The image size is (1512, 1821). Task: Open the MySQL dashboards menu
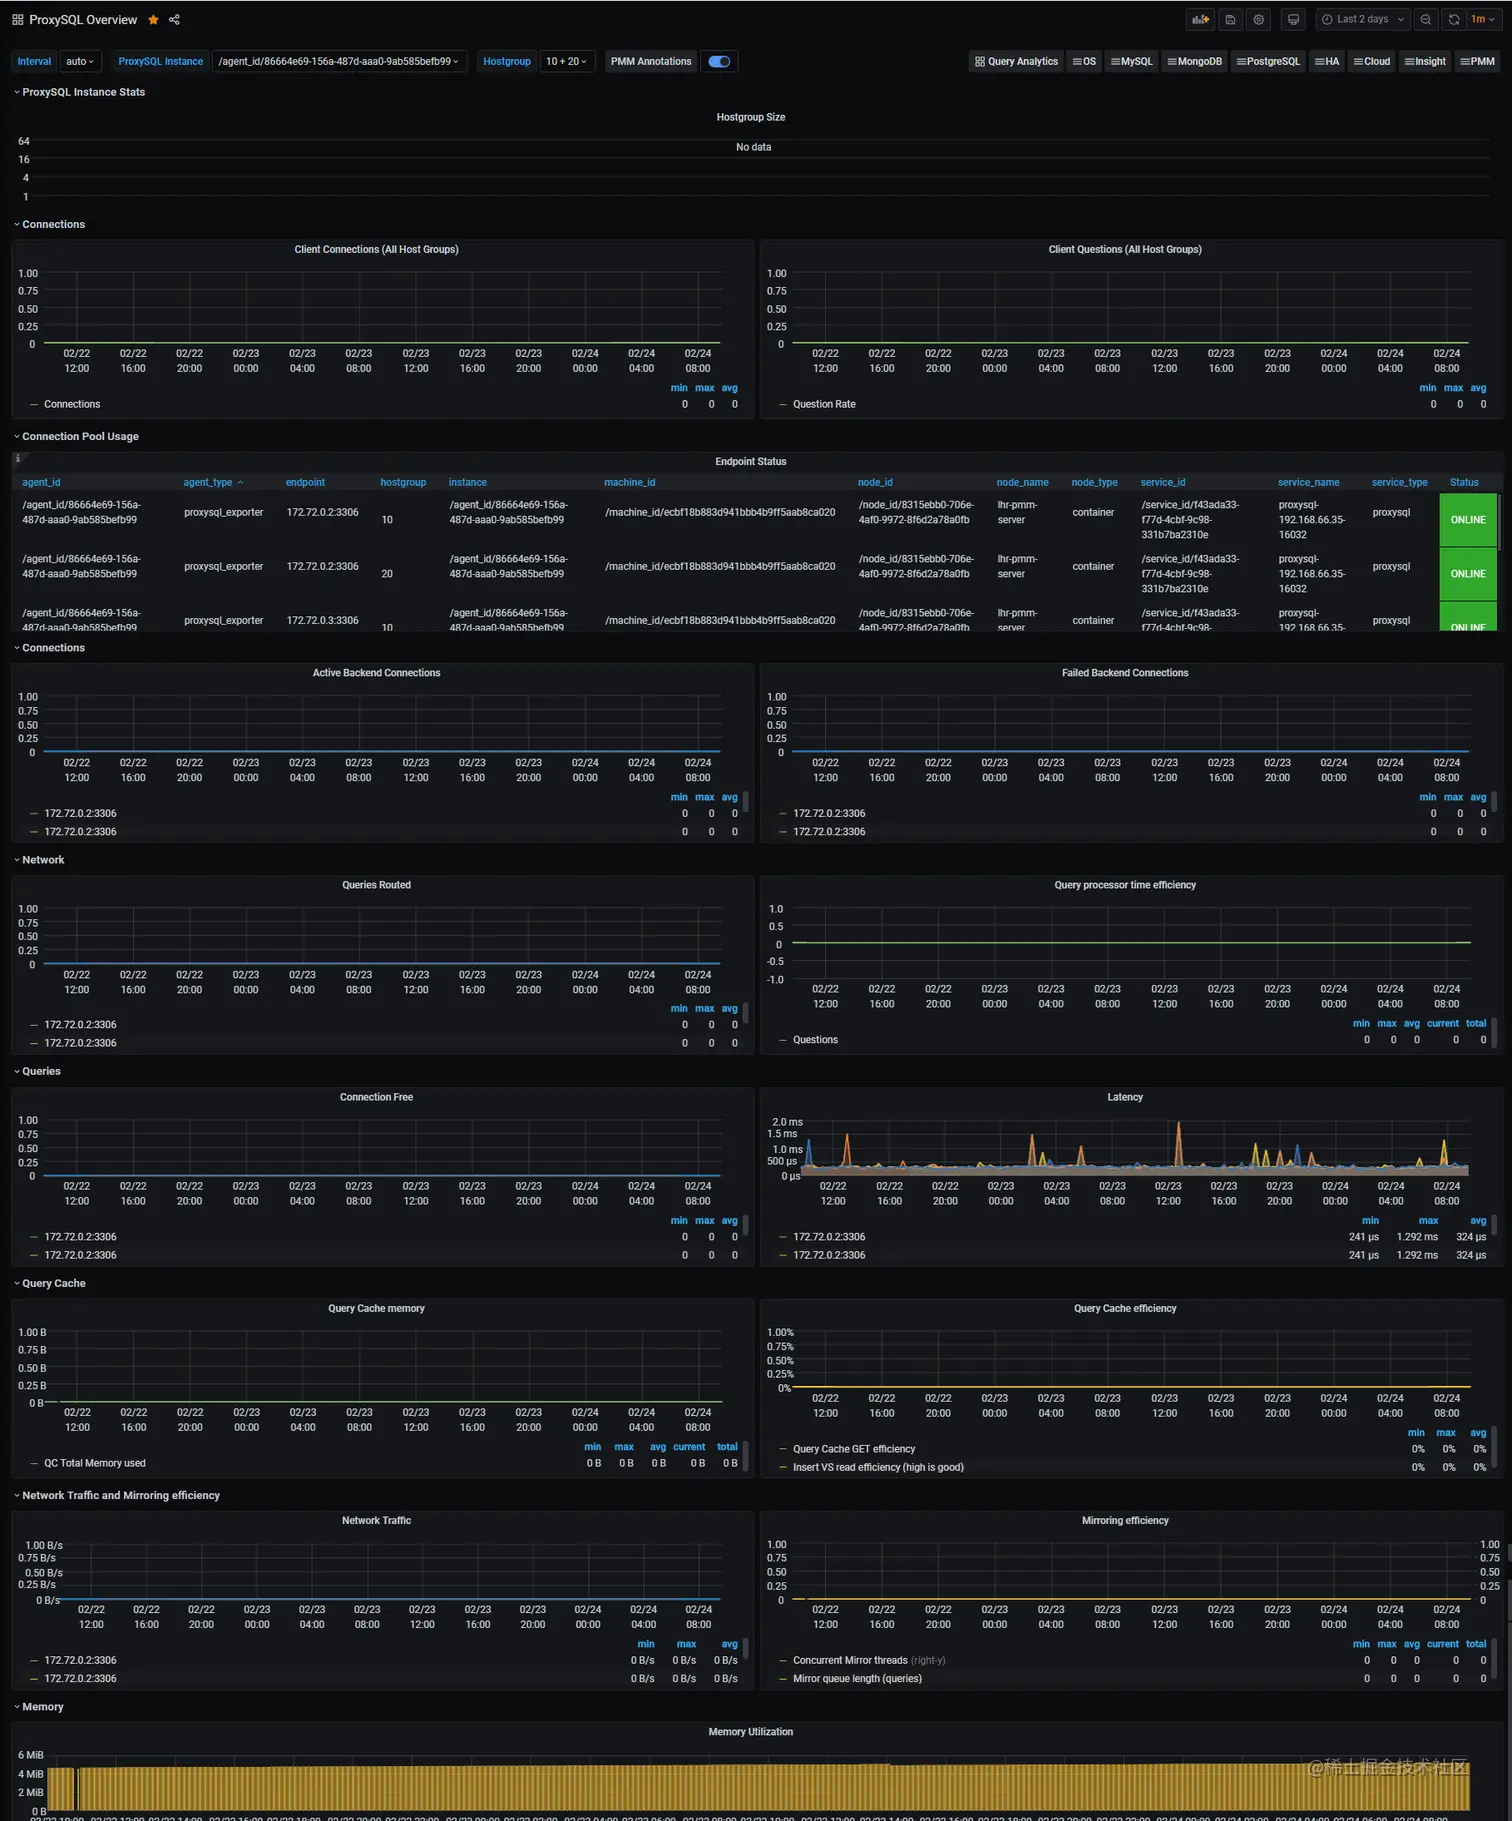(x=1132, y=61)
